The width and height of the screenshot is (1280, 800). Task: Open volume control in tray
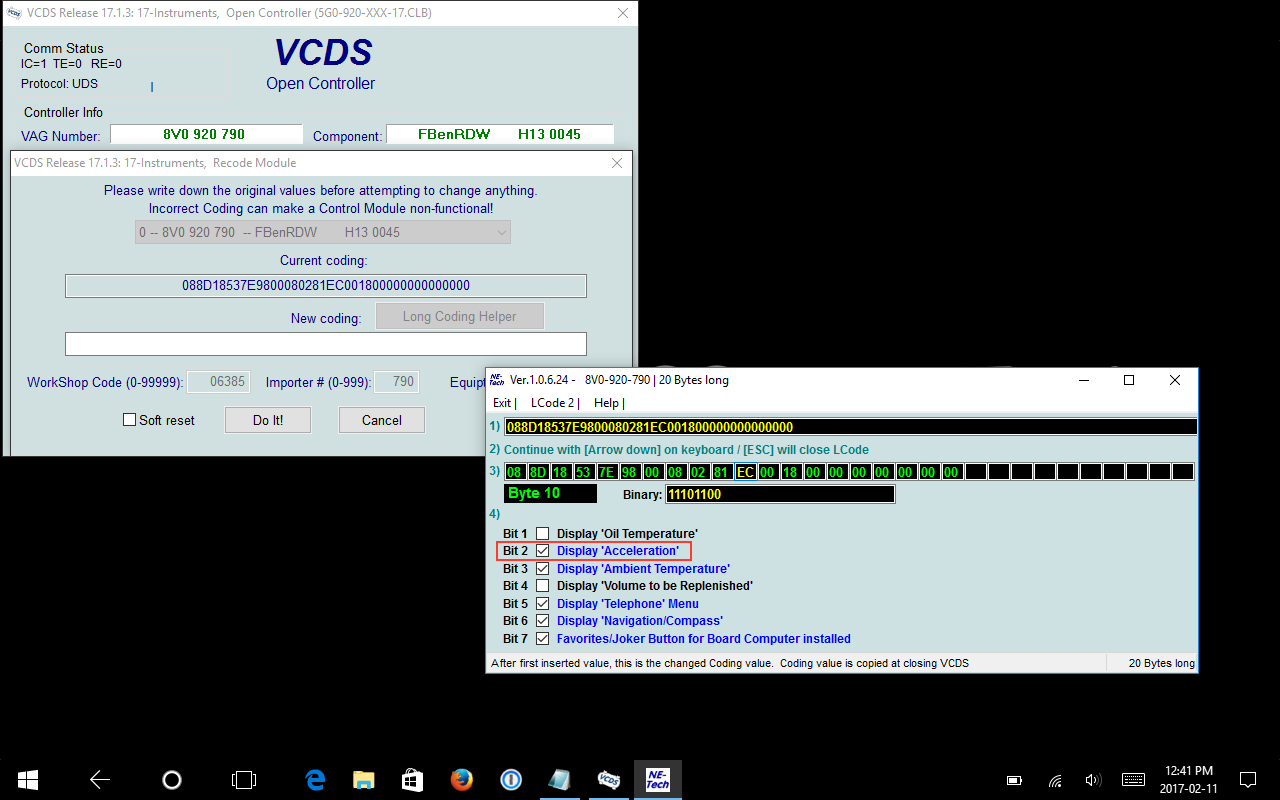(x=1093, y=780)
